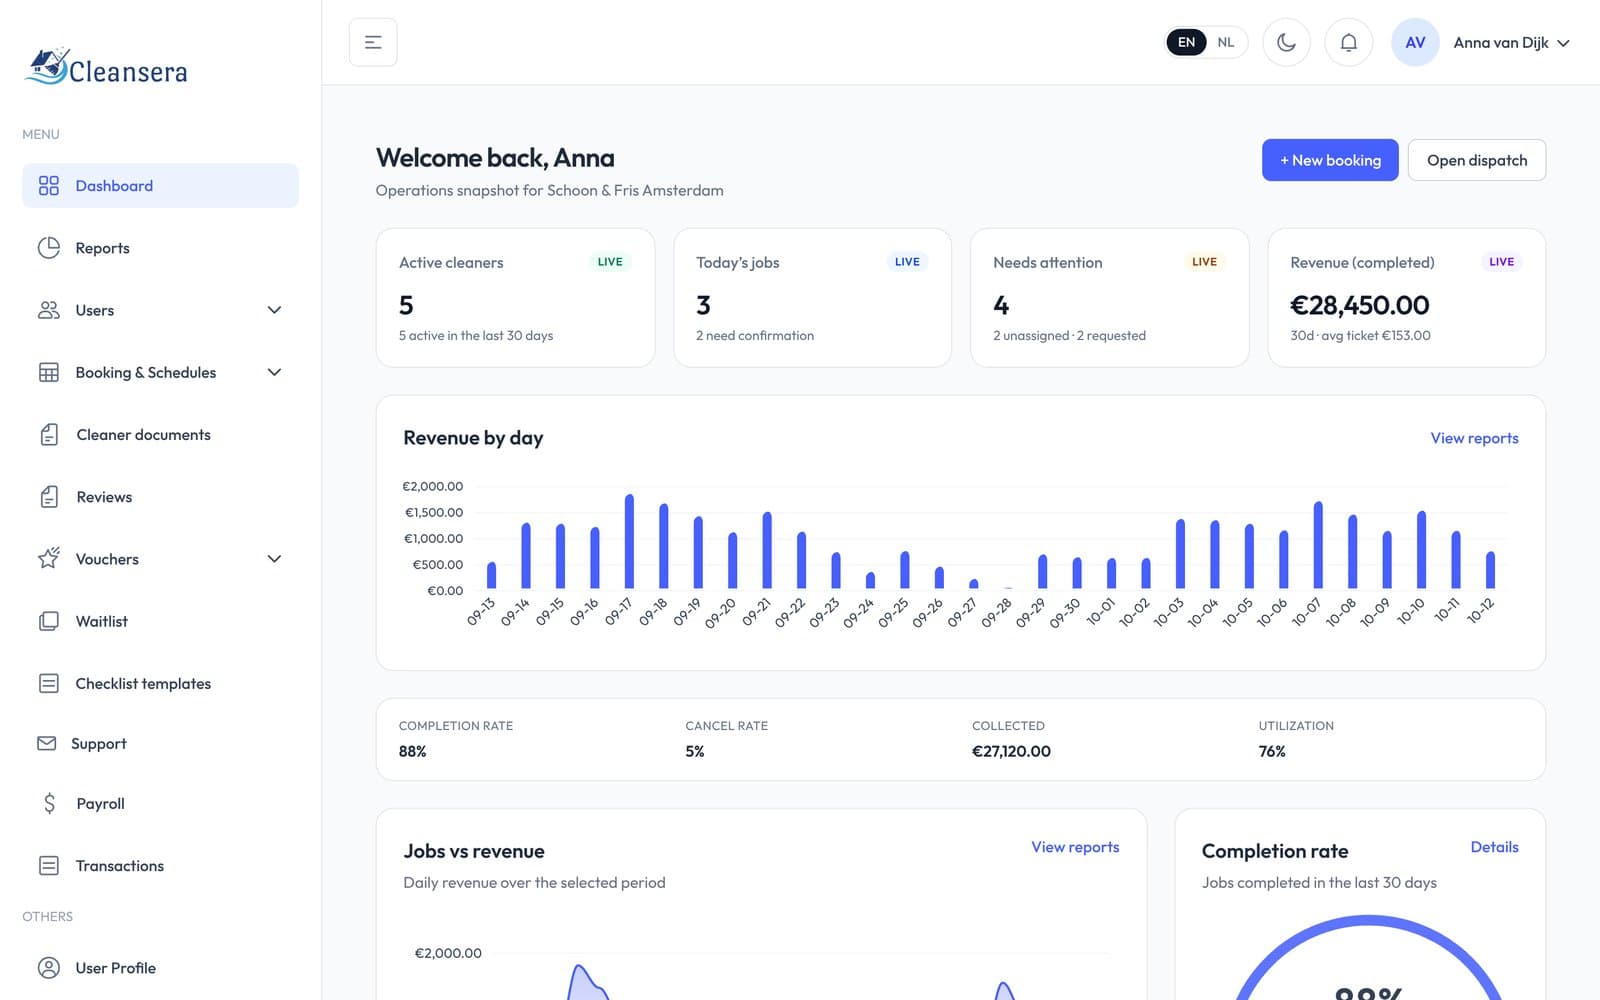Click the Payroll dollar sign icon
This screenshot has height=1000, width=1600.
tap(49, 803)
